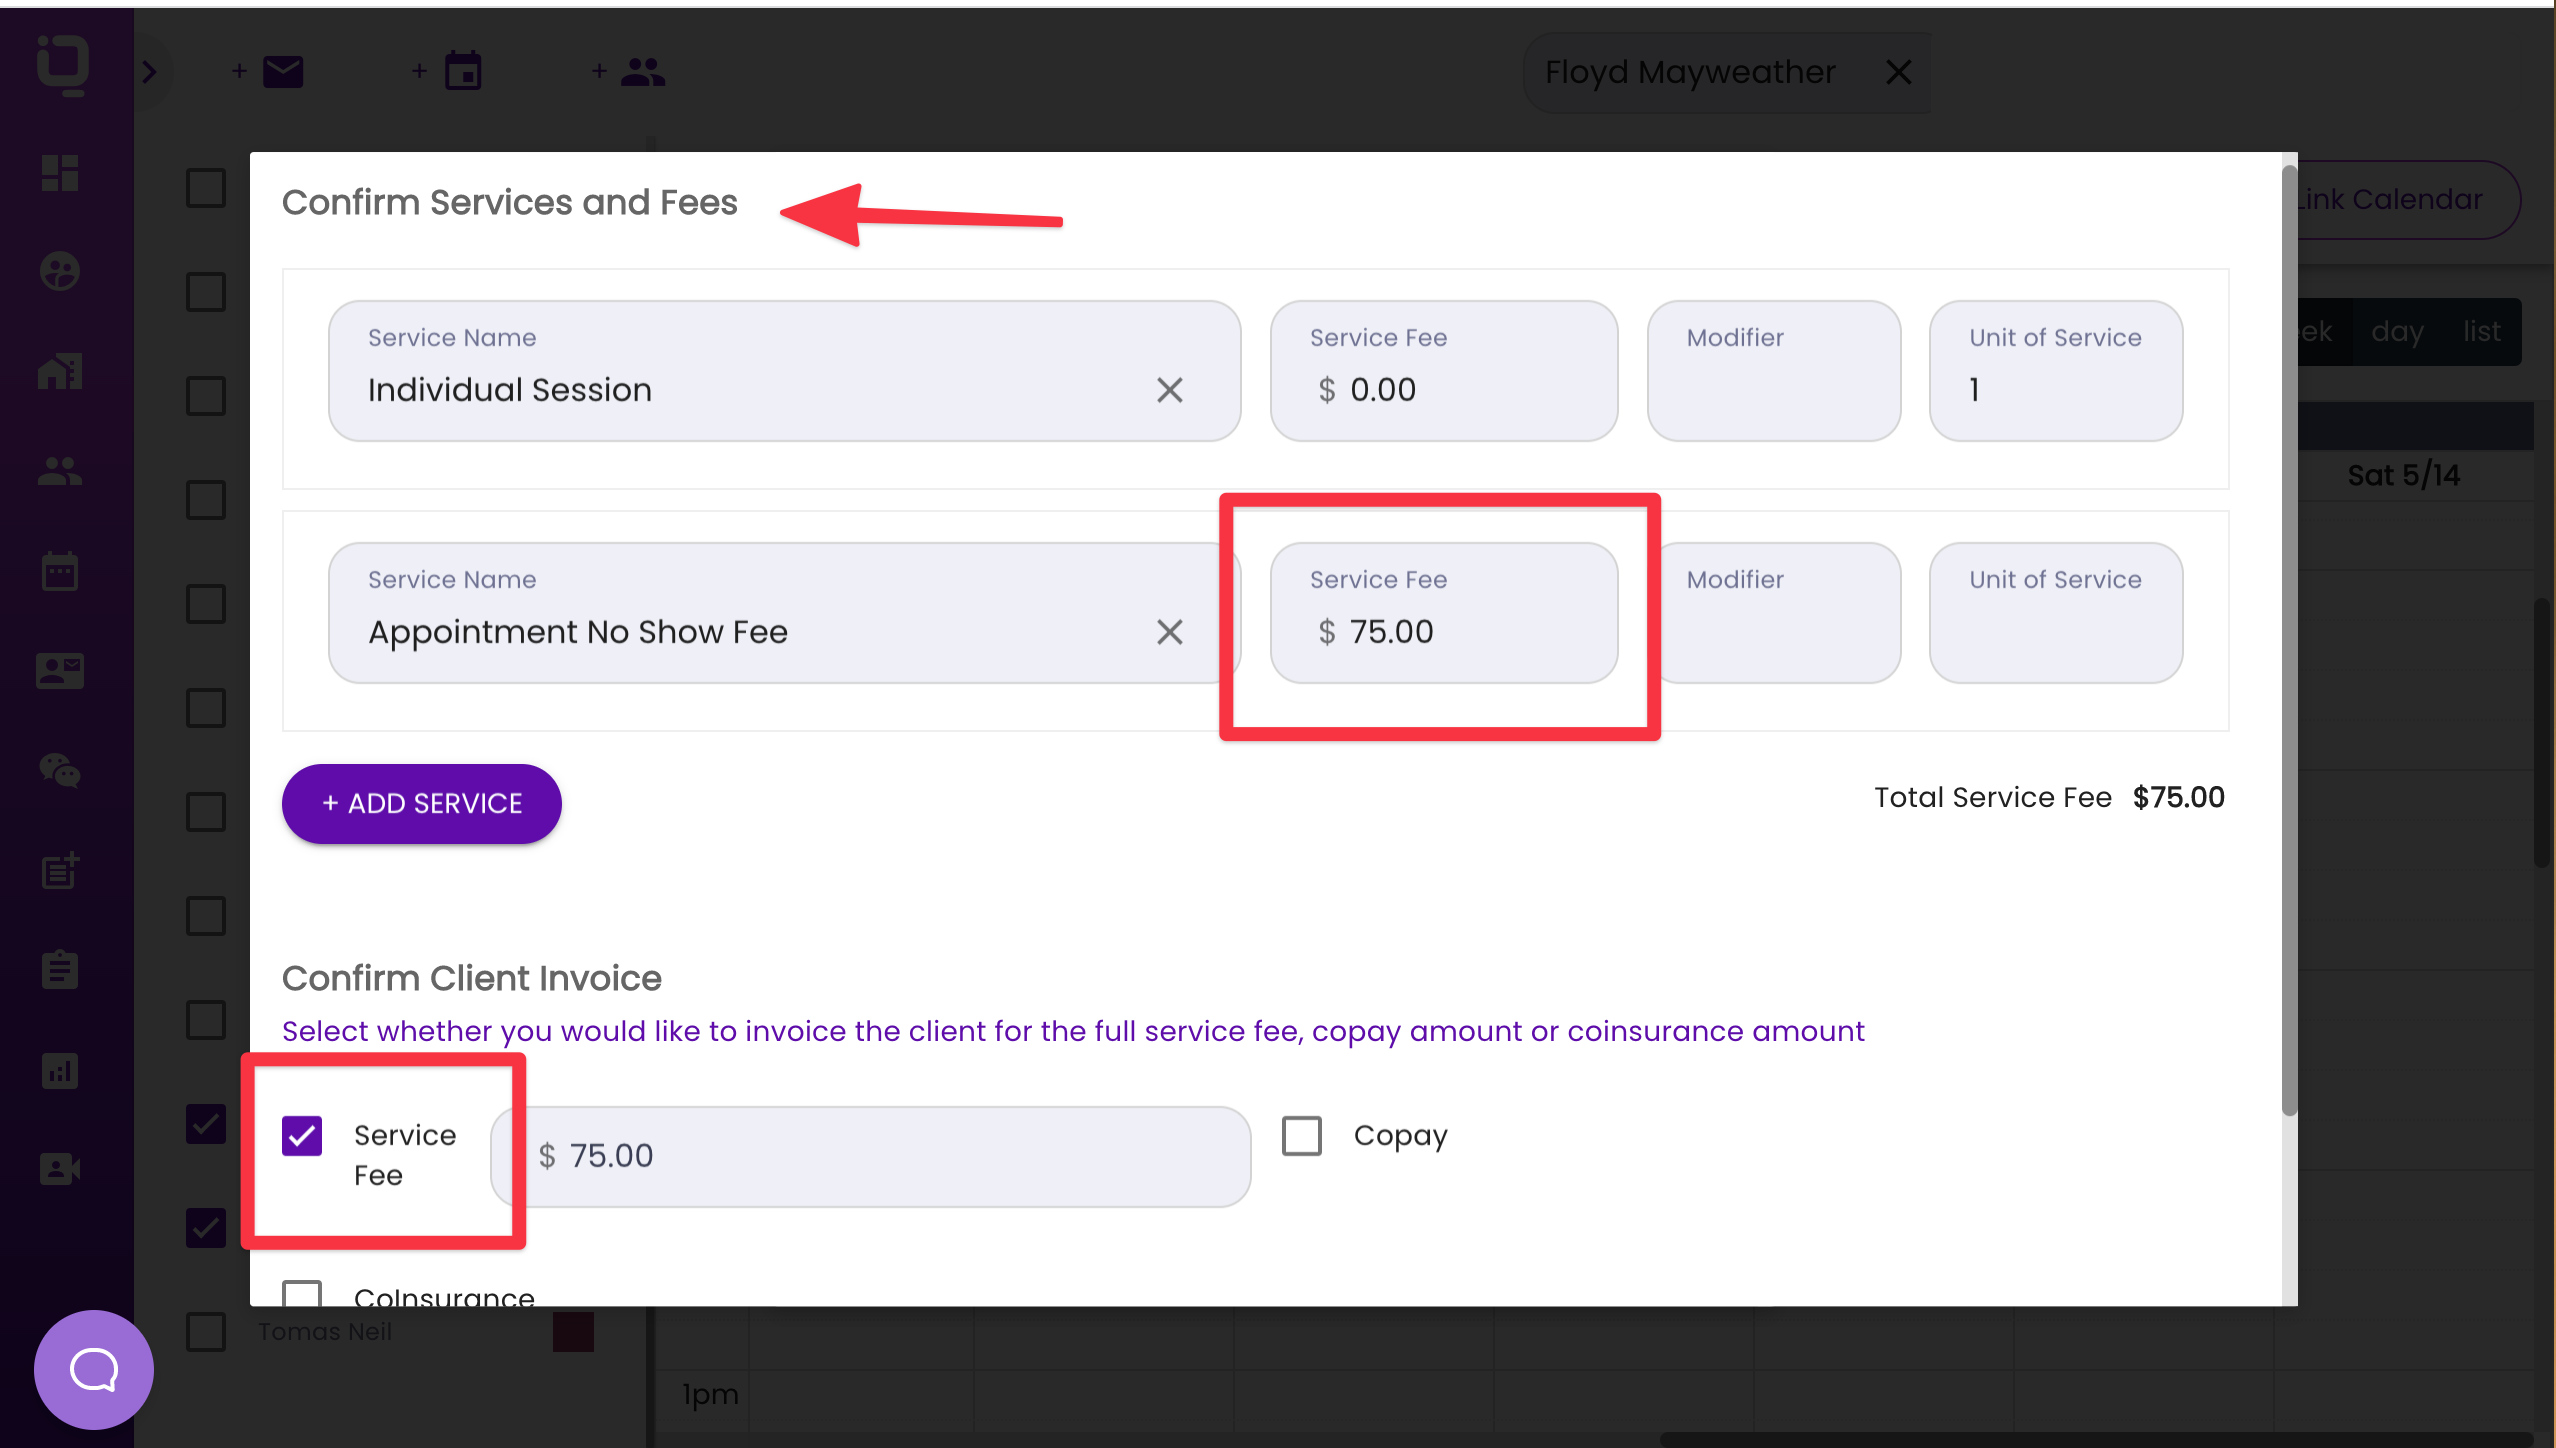Screen dimensions: 2556x1448
Task: Enable the Copay invoice option
Action: pos(1300,1135)
